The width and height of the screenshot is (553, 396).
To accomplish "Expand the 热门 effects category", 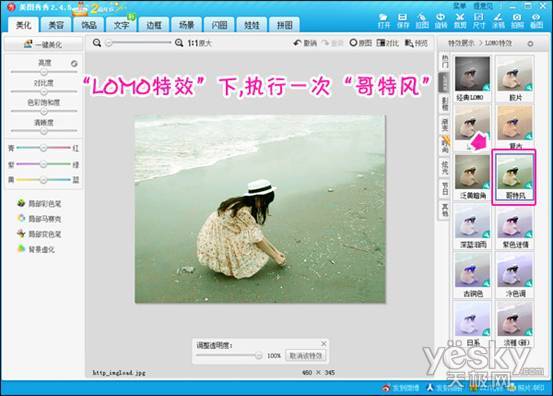I will tap(445, 61).
